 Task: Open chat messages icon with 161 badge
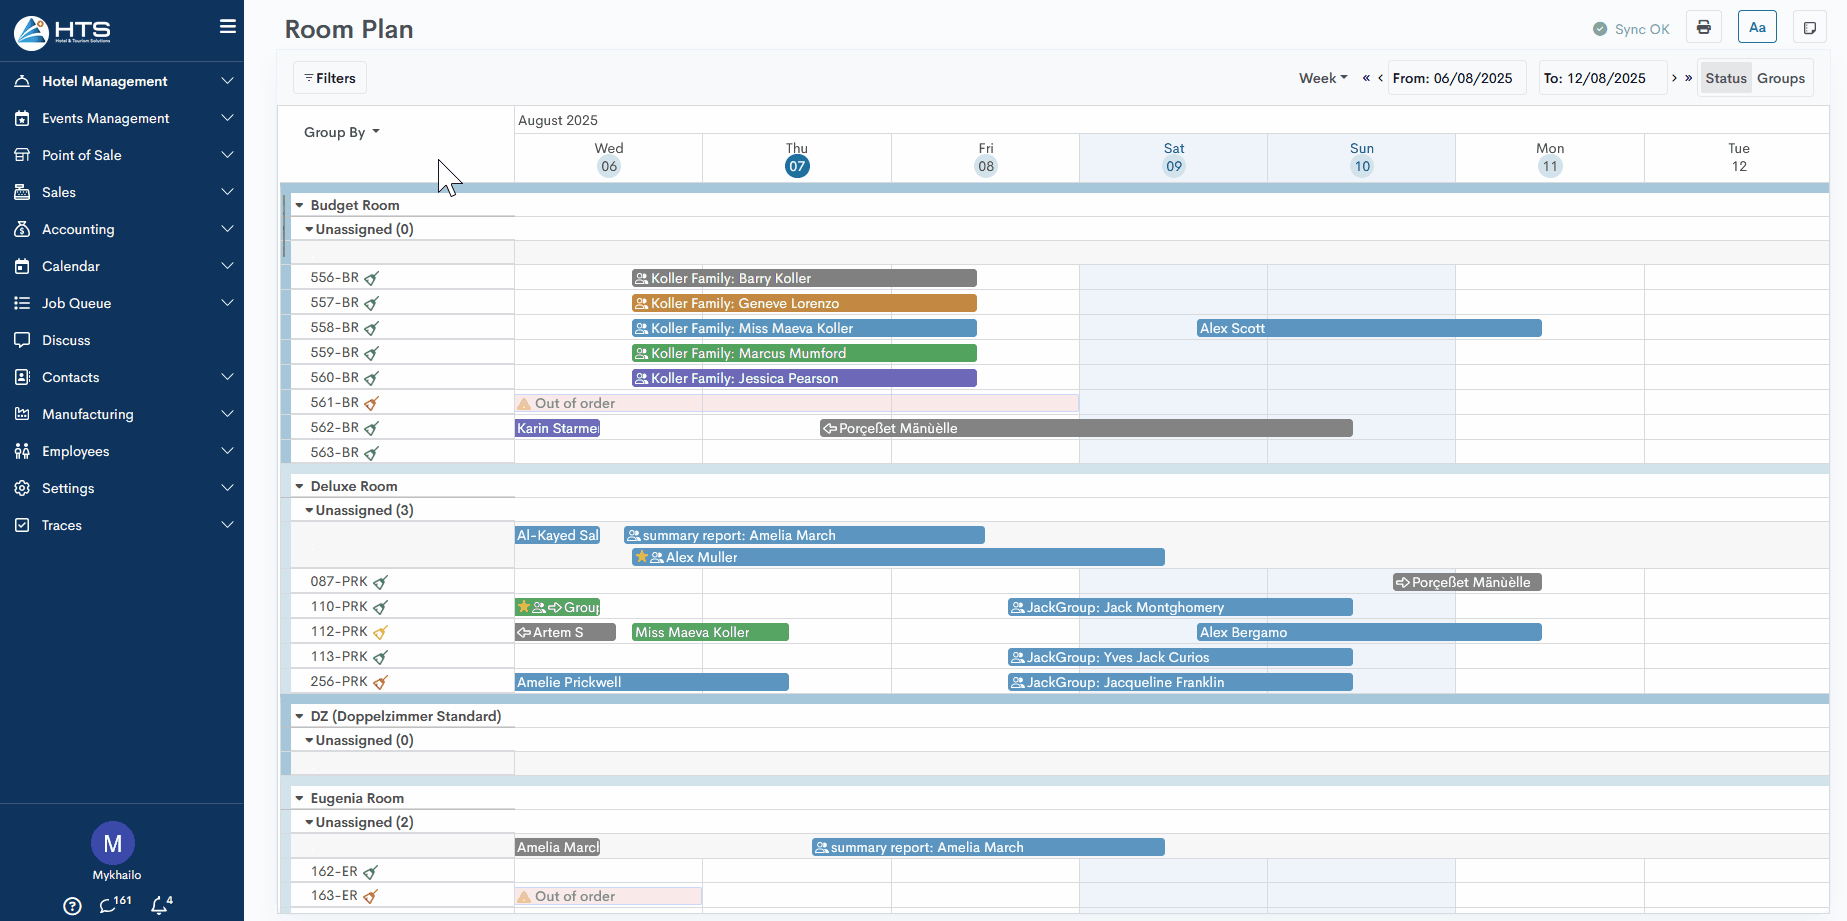(x=109, y=906)
